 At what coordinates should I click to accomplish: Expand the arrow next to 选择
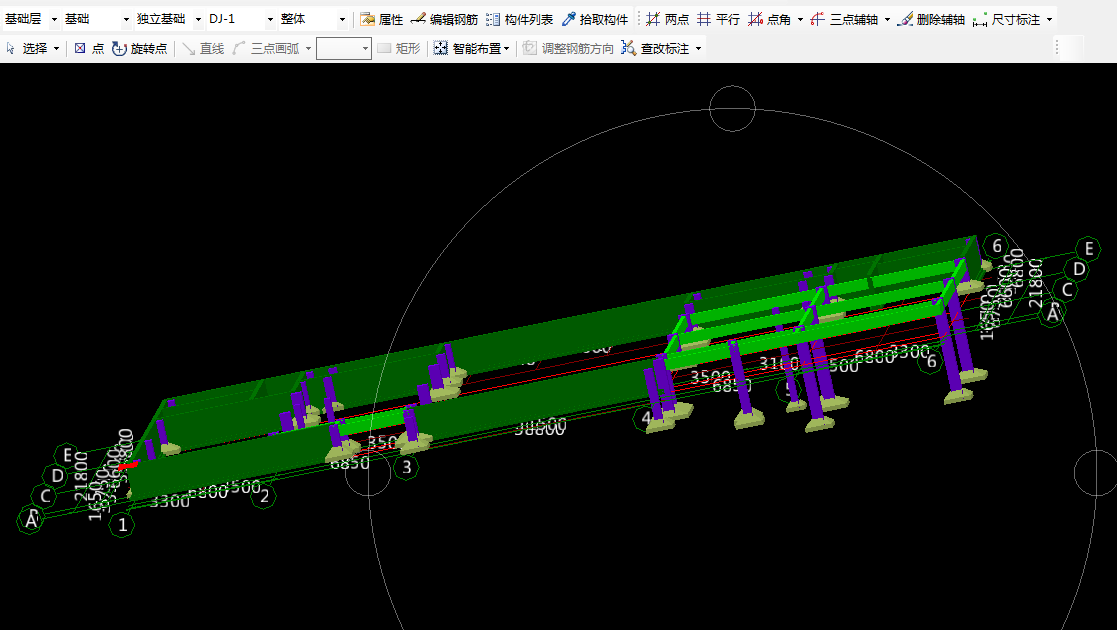point(56,49)
